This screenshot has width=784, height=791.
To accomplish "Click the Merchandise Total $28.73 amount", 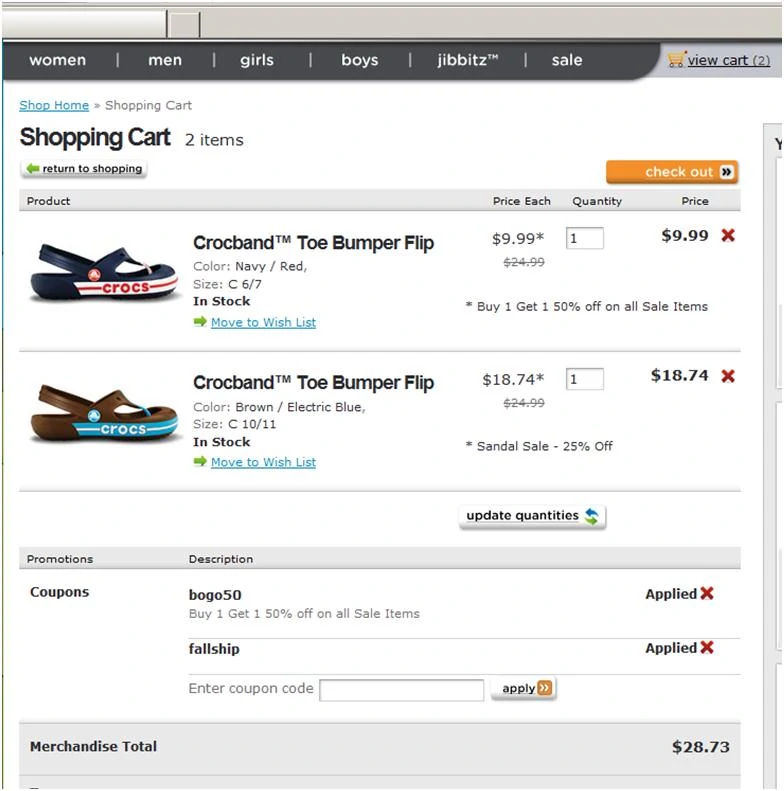I will tap(701, 747).
